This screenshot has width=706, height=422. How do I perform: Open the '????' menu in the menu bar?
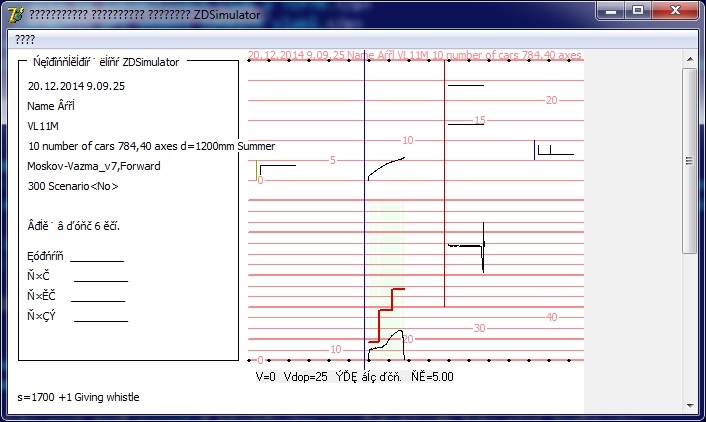pyautogui.click(x=26, y=39)
